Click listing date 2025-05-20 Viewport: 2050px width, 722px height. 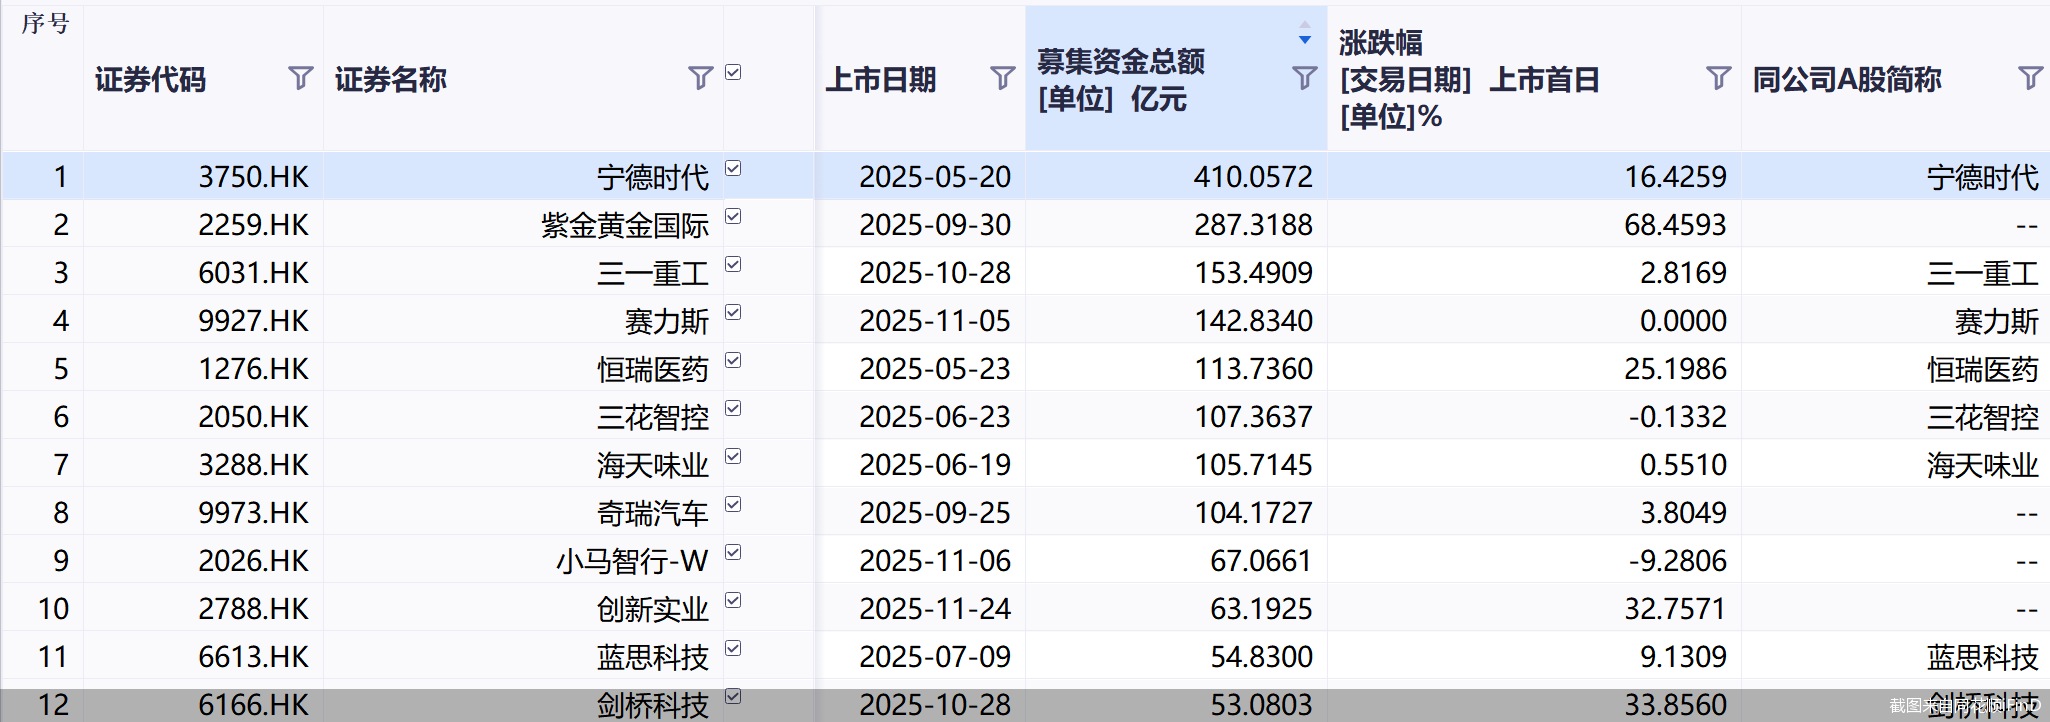935,177
